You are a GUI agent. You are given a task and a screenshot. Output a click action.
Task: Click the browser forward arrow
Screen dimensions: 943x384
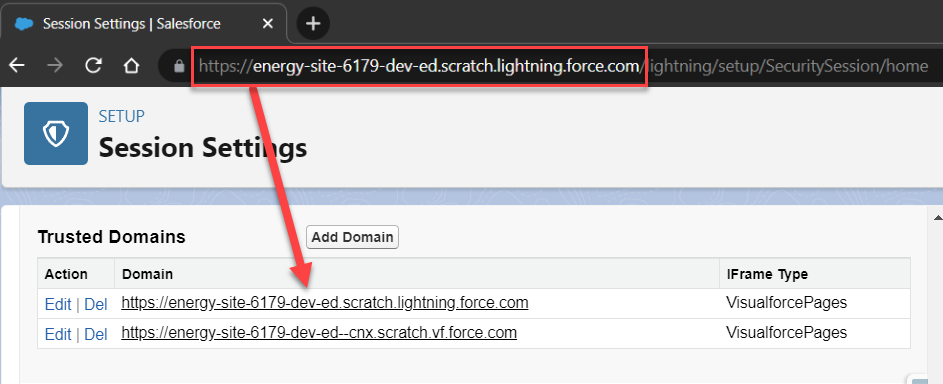tap(55, 66)
